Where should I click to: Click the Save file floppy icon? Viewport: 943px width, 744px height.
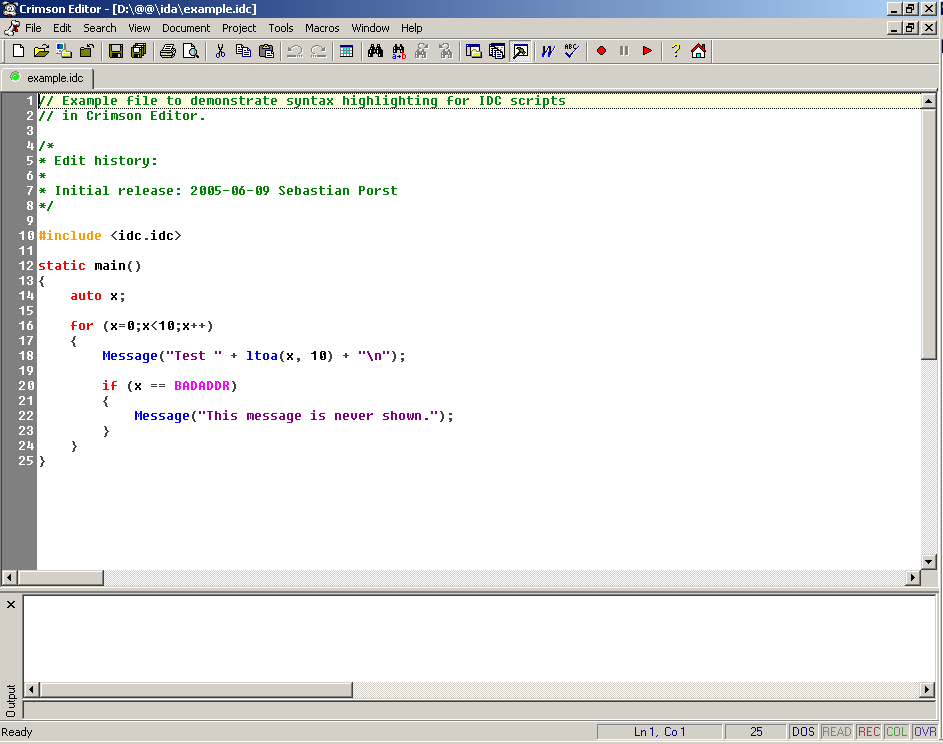116,51
